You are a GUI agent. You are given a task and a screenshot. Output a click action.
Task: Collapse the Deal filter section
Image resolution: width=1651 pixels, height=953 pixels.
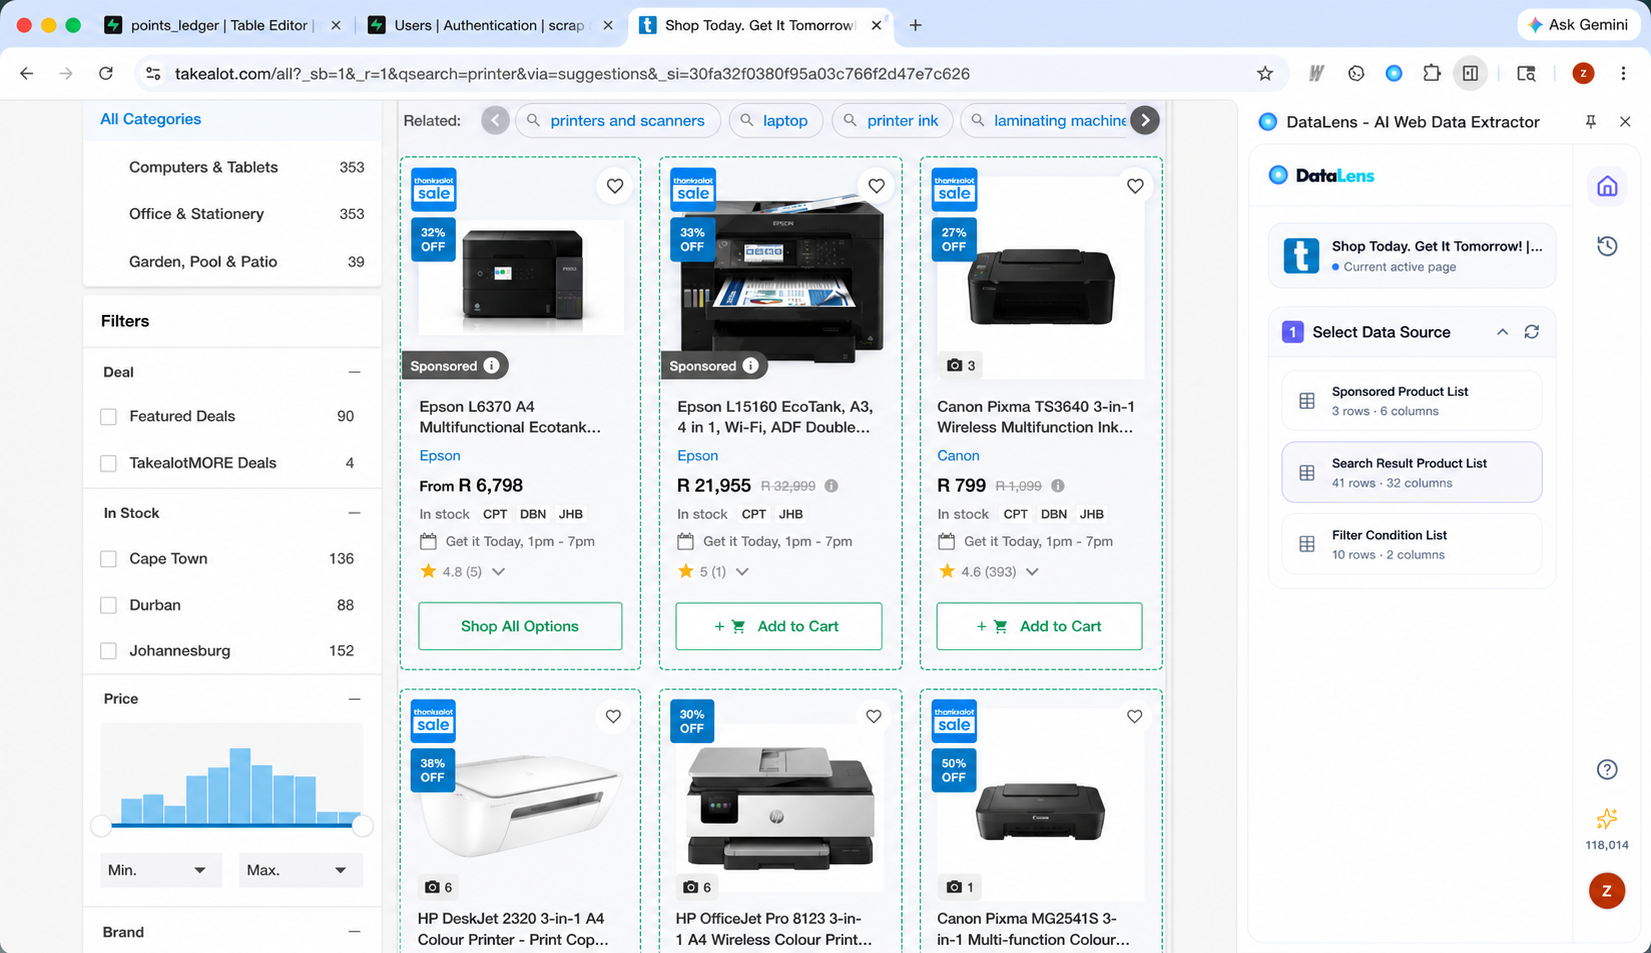click(354, 372)
